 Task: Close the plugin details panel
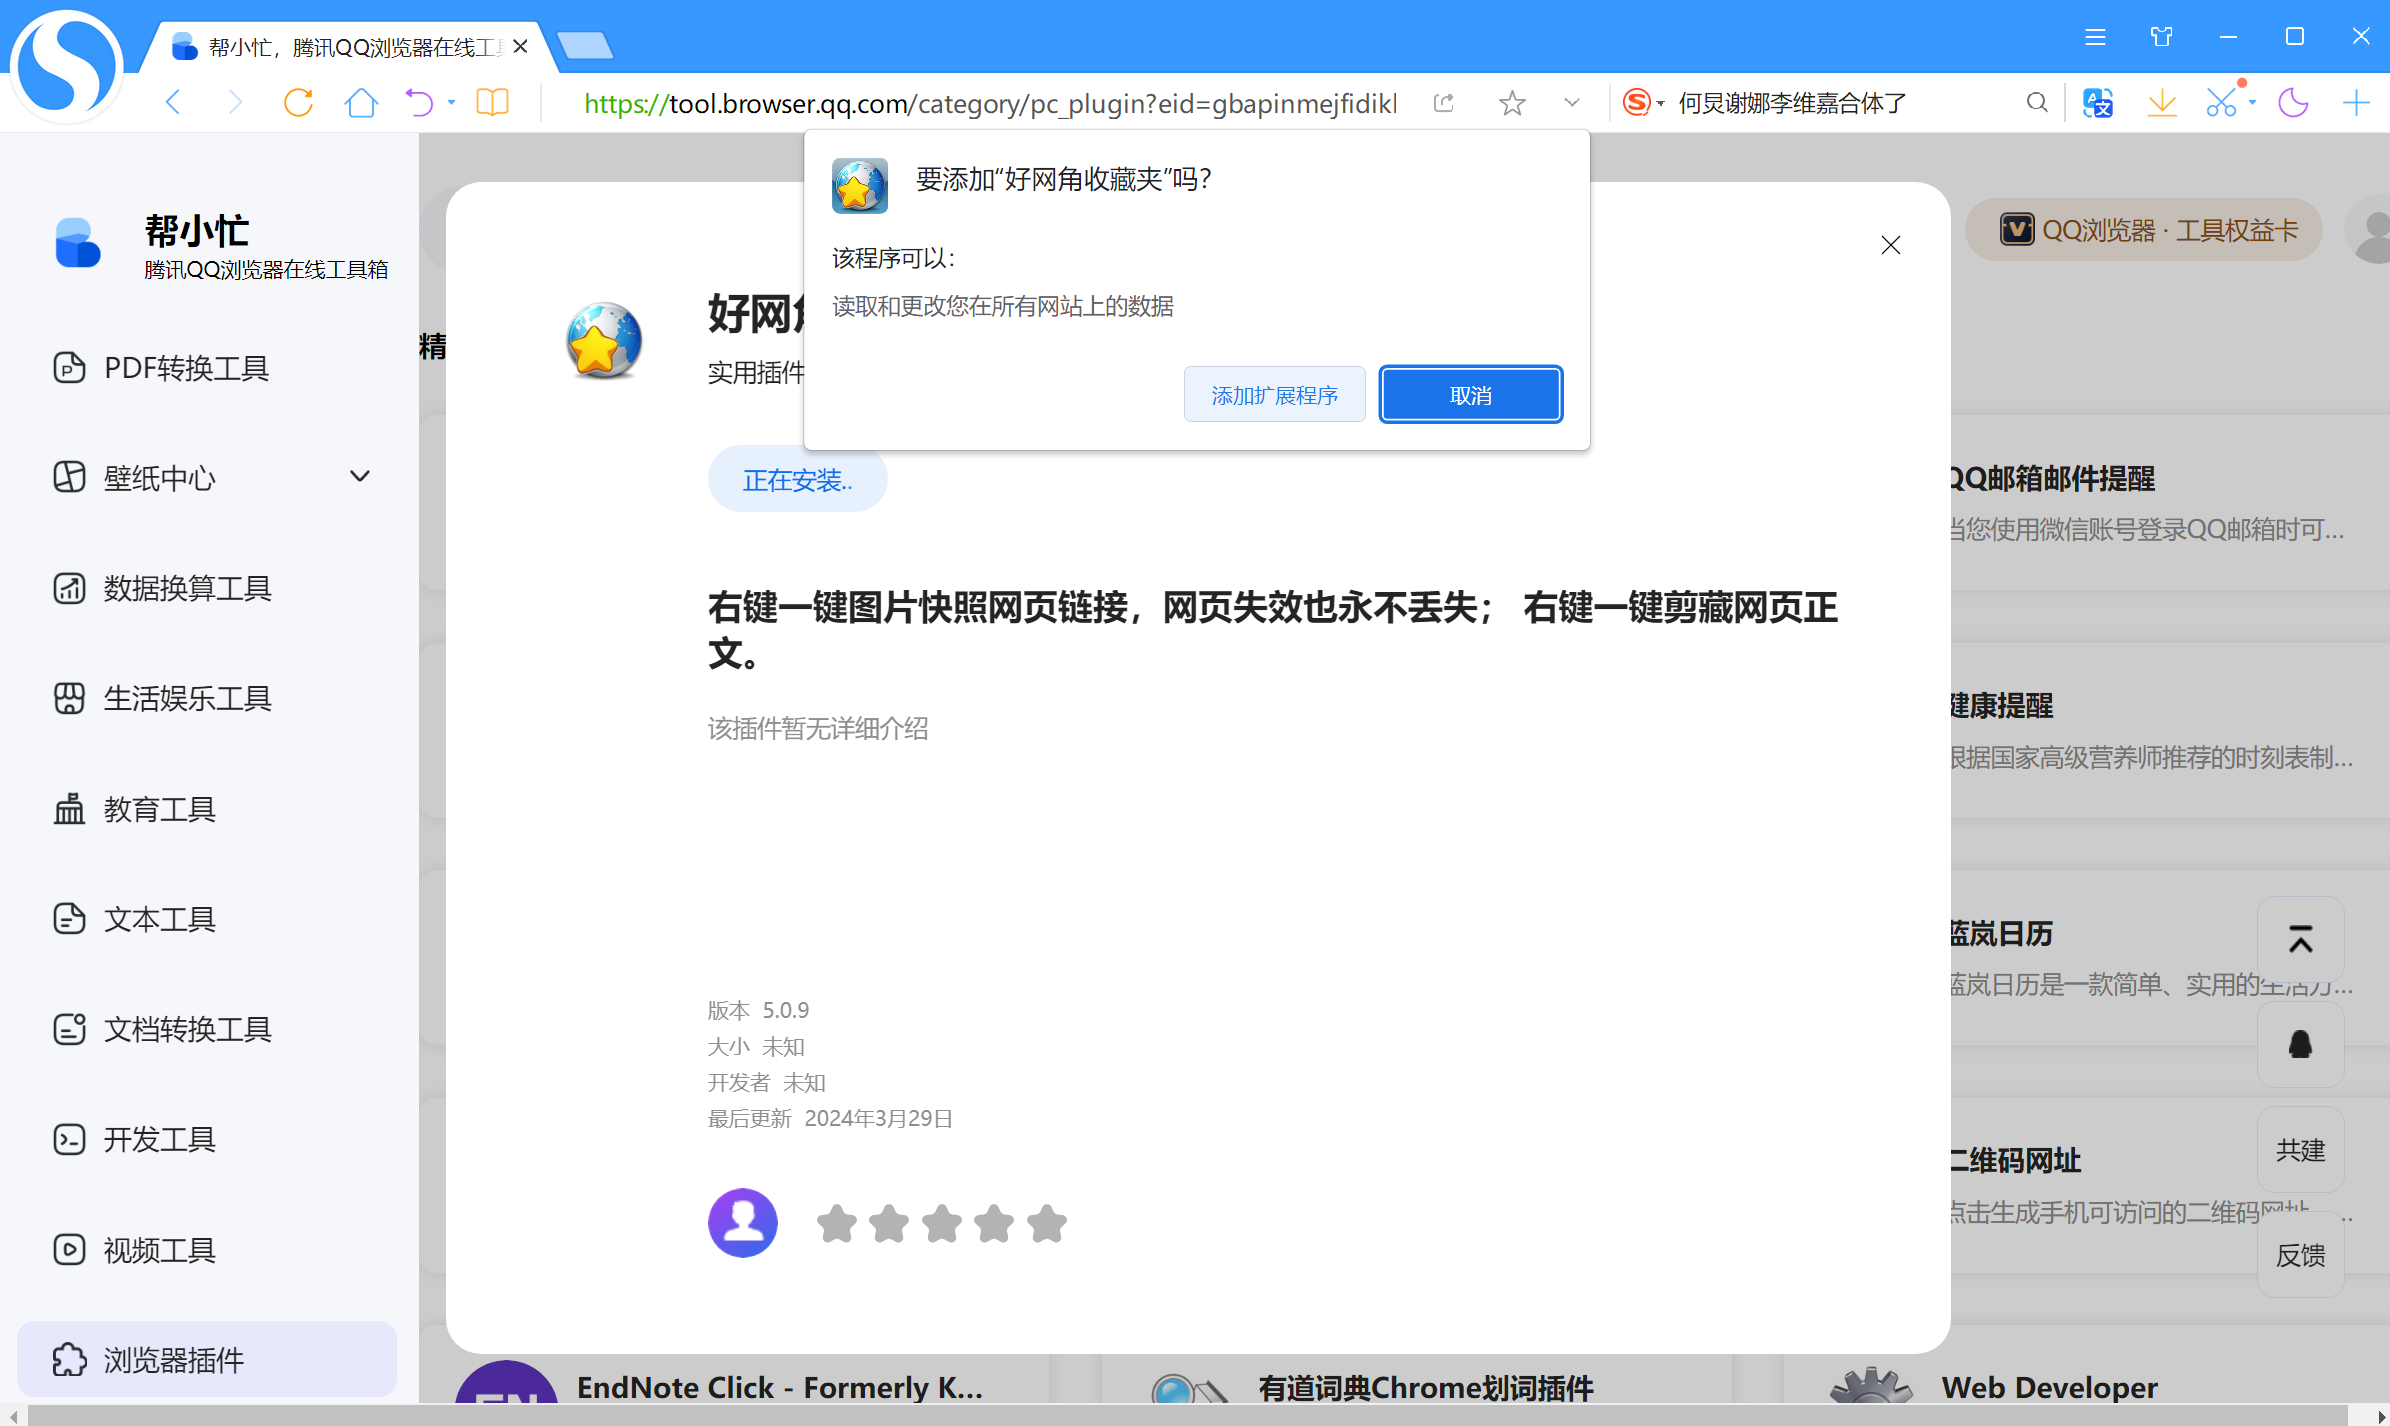click(x=1890, y=245)
